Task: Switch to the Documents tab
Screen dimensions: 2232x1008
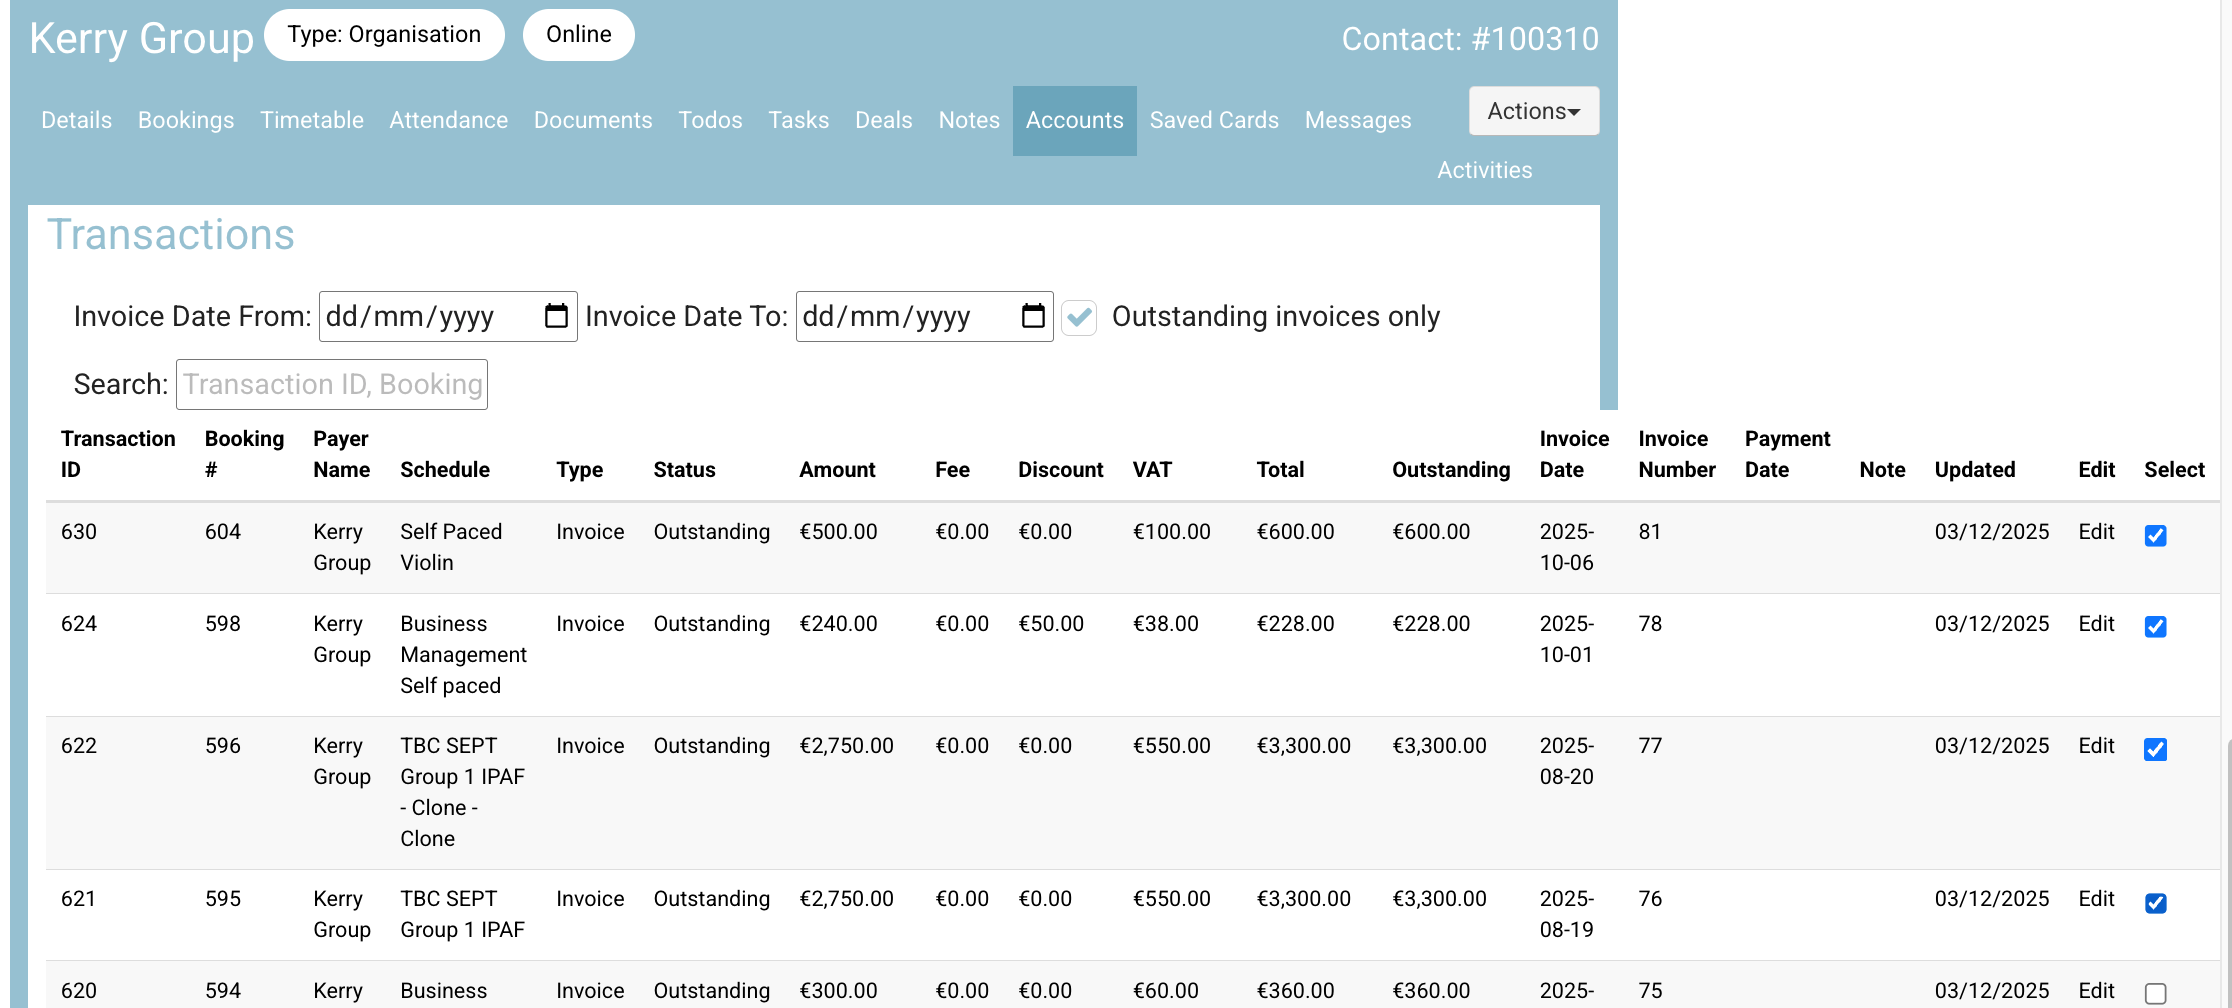Action: tap(593, 120)
